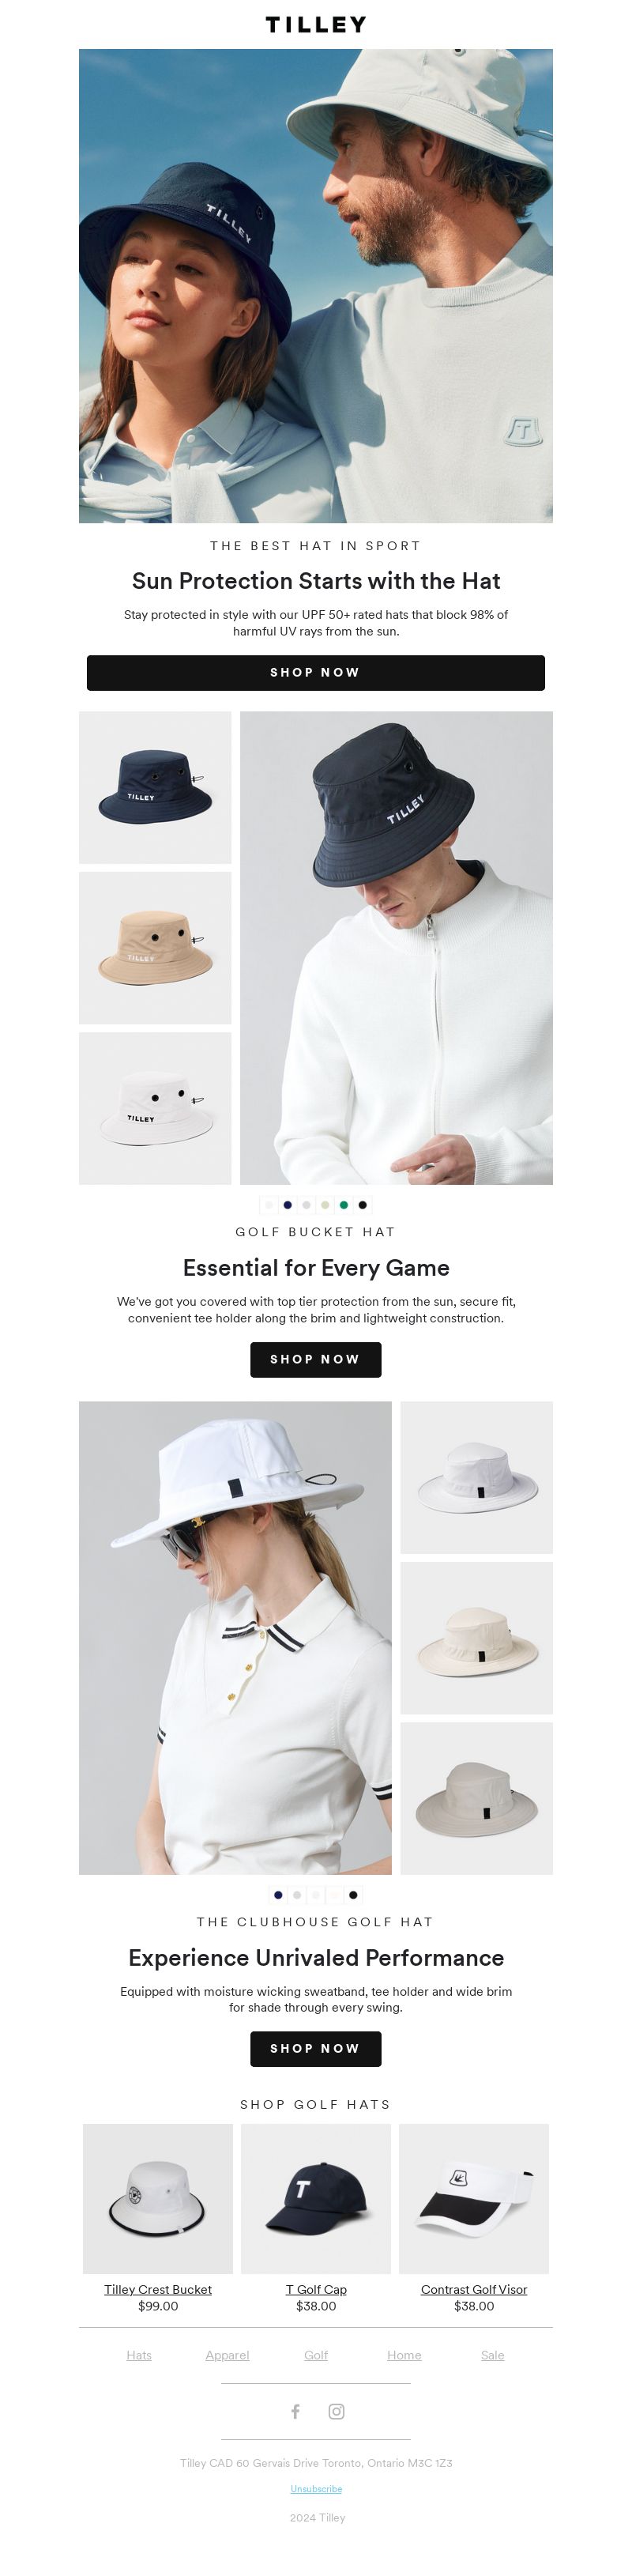Open the Instagram icon link

point(337,2411)
